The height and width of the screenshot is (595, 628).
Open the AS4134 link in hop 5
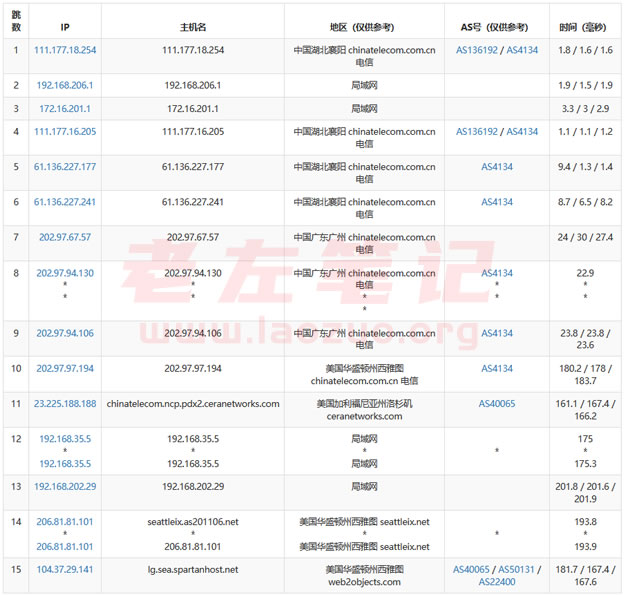[497, 167]
